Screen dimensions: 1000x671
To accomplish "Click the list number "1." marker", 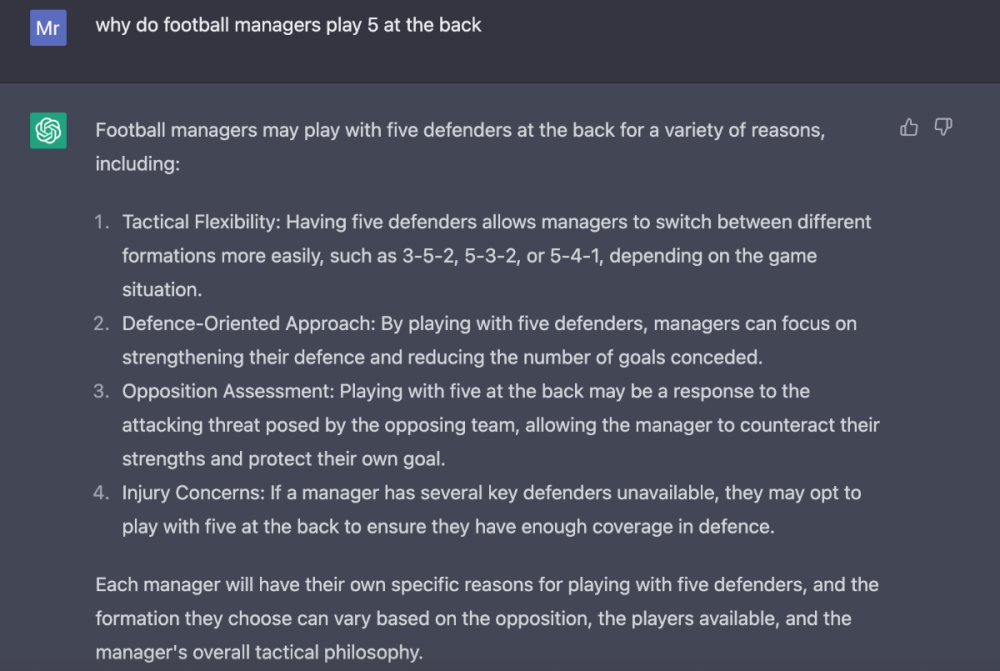I will 102,222.
